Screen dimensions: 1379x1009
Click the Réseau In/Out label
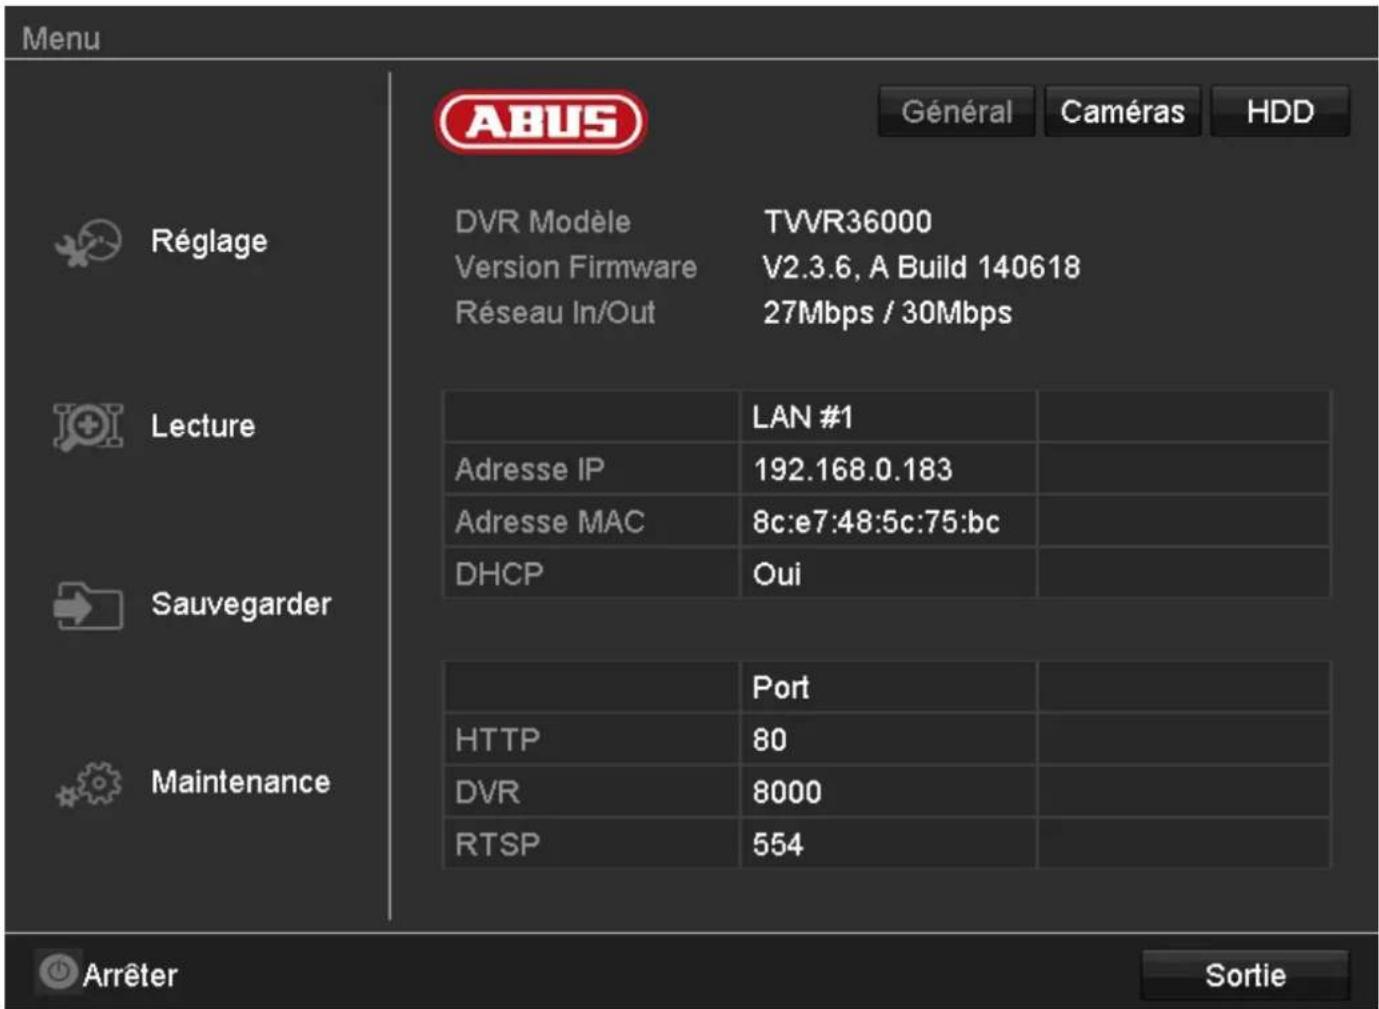pos(555,313)
